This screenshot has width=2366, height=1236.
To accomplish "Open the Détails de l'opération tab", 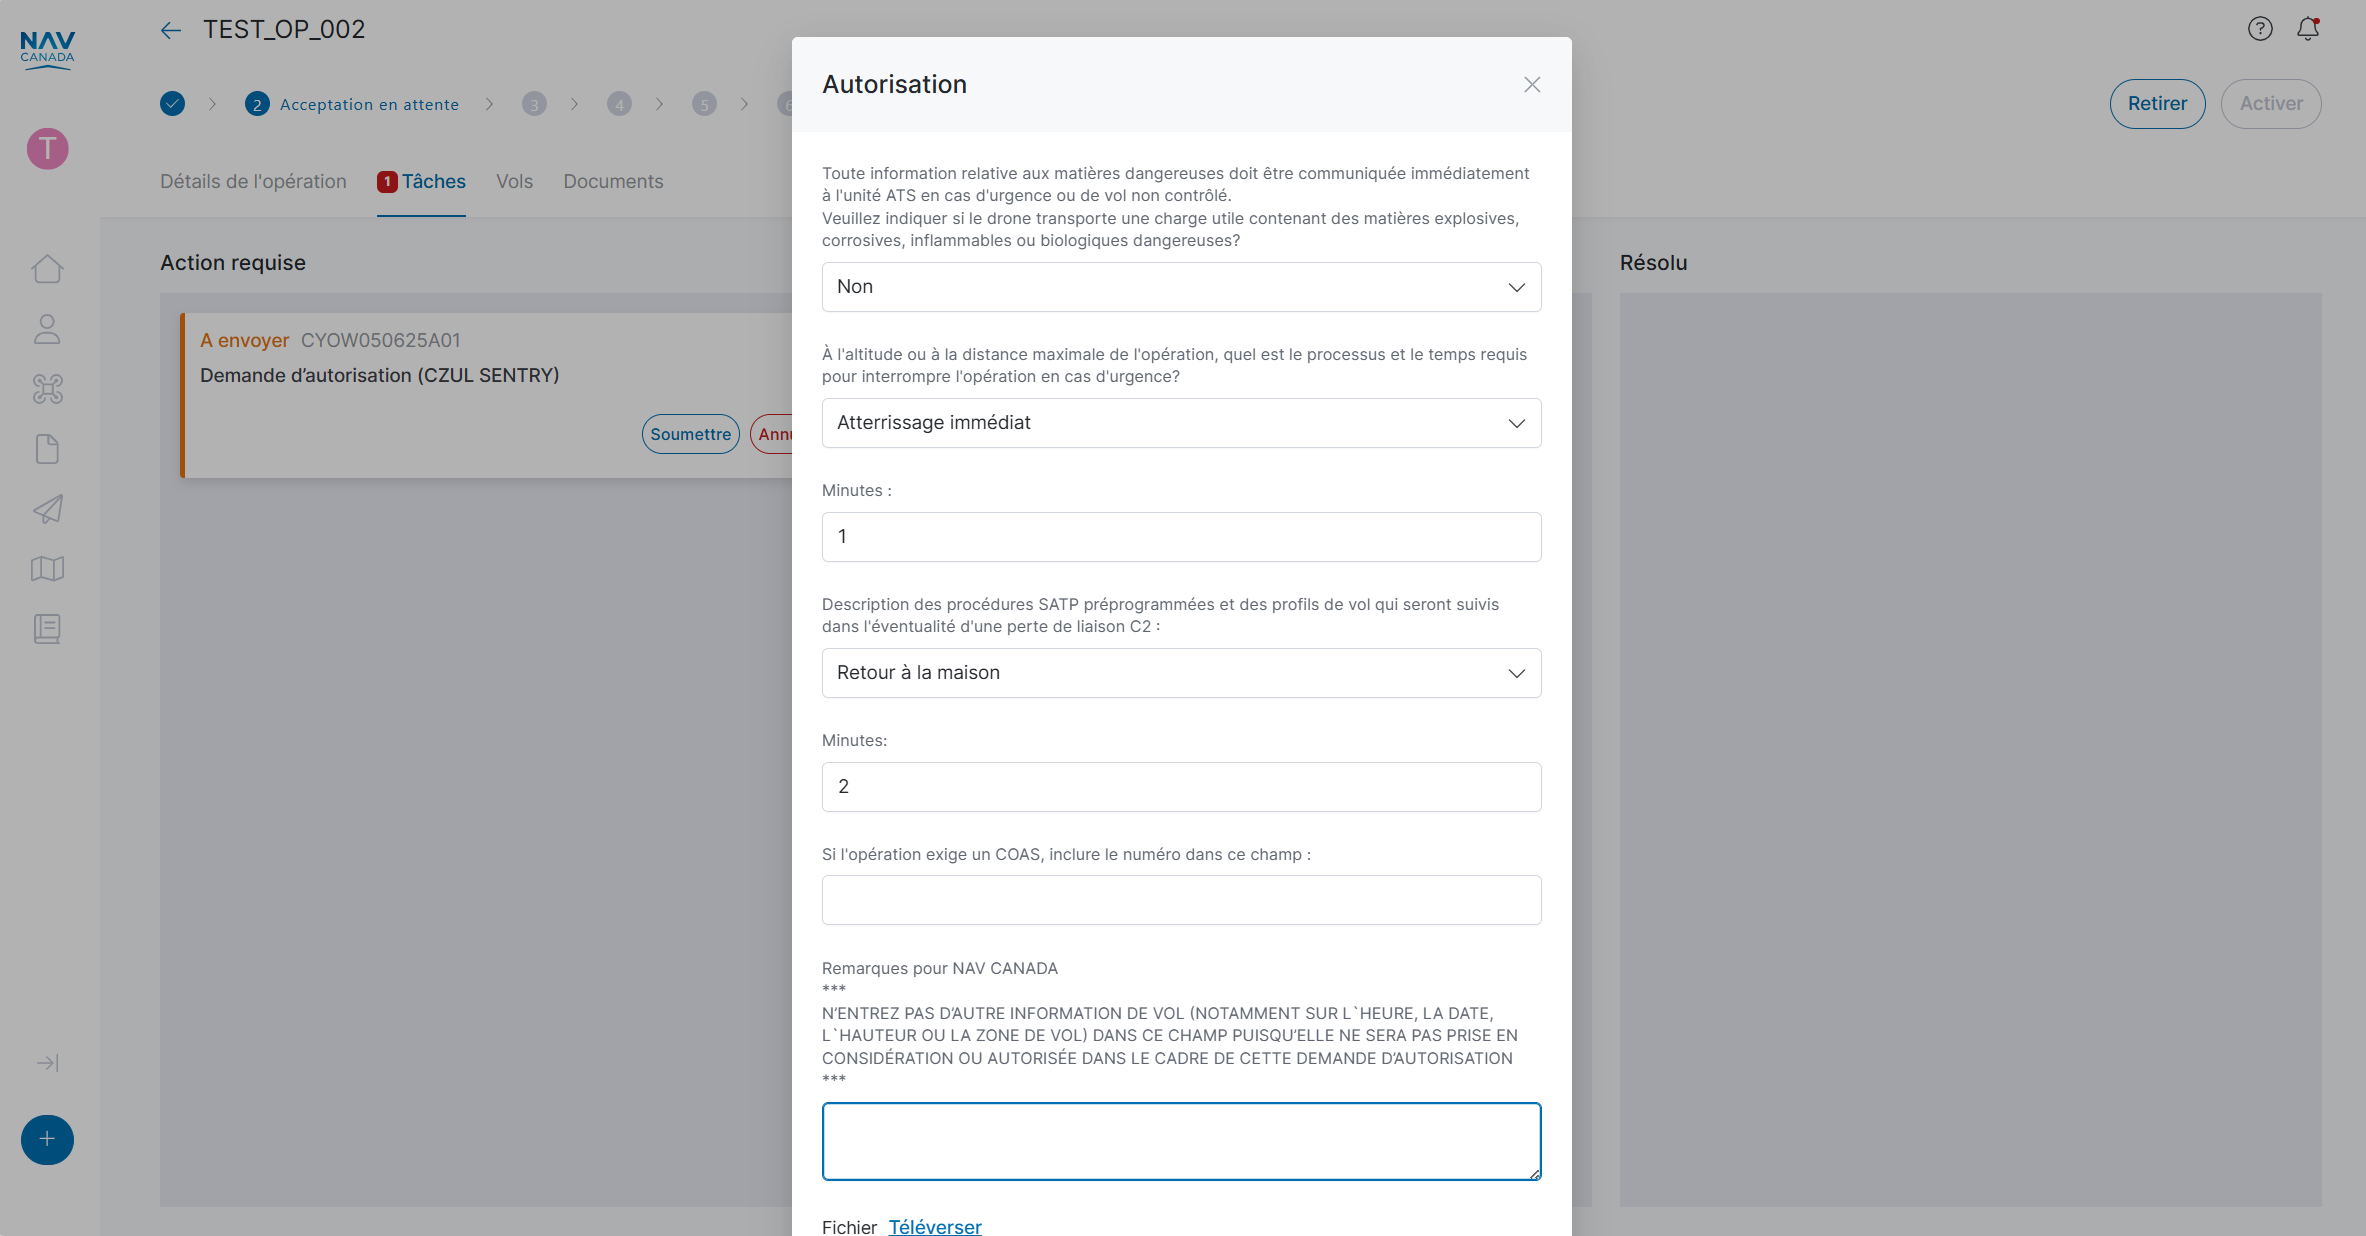I will tap(253, 181).
